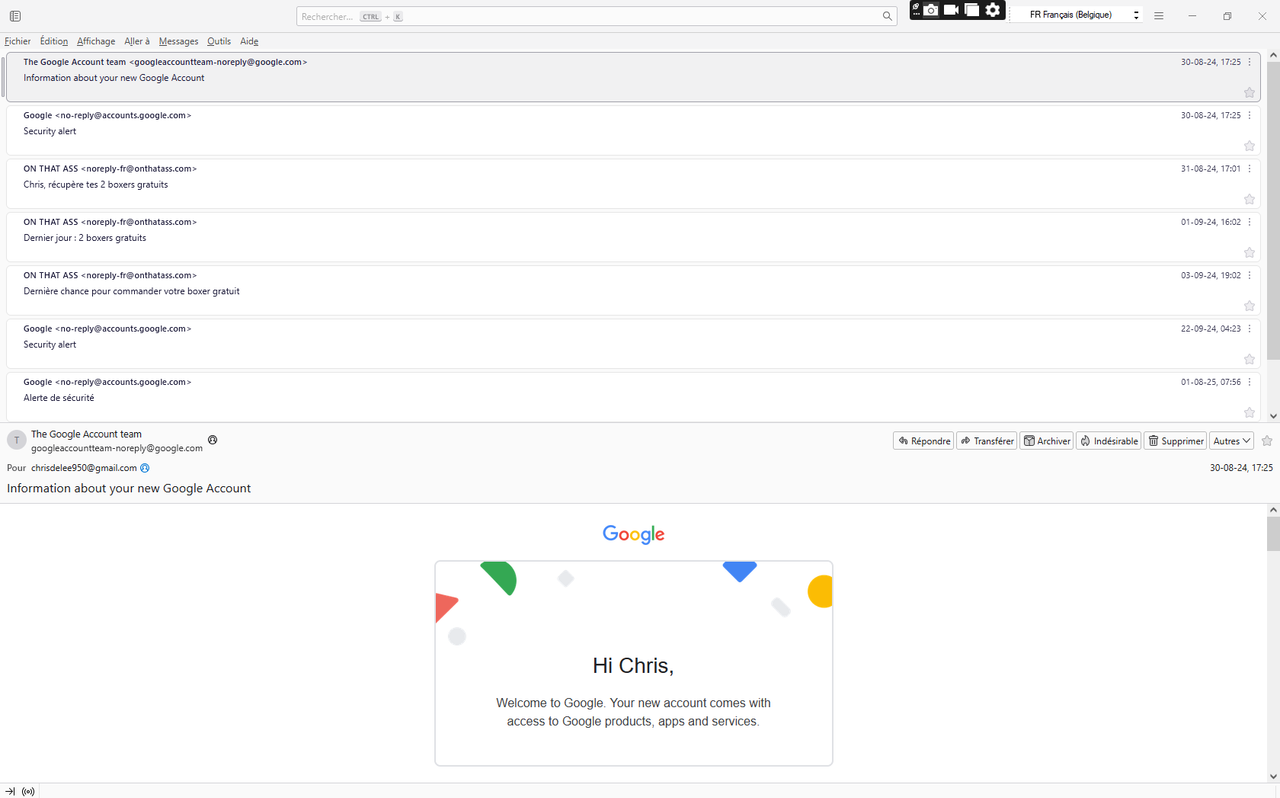1280x798 pixels.
Task: Click message body scrollbar down arrow
Action: [1273, 776]
